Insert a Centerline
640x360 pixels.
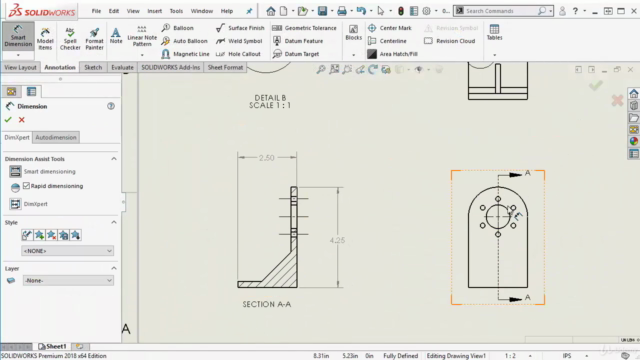tap(387, 41)
